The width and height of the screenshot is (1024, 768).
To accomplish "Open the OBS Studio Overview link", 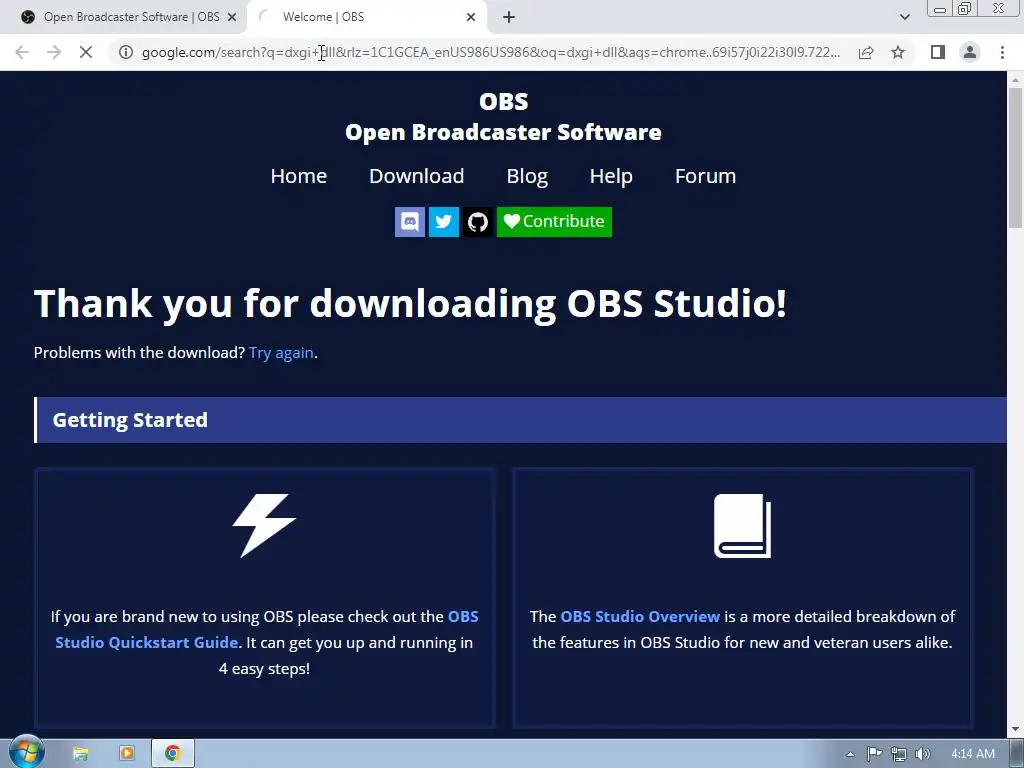I will (640, 616).
